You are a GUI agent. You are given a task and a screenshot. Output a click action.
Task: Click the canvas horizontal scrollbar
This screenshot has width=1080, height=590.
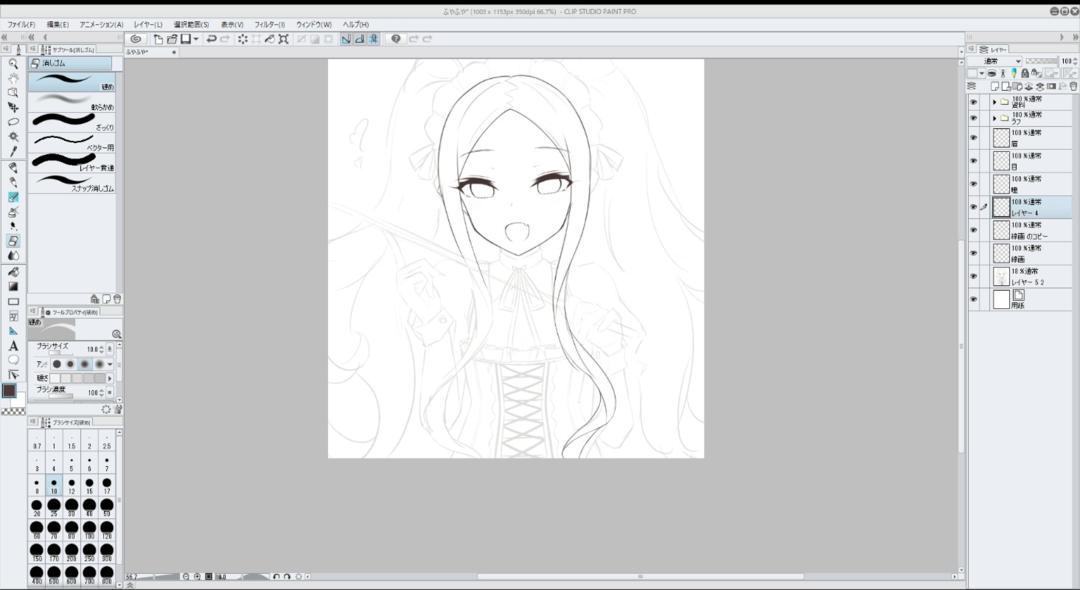click(x=640, y=576)
